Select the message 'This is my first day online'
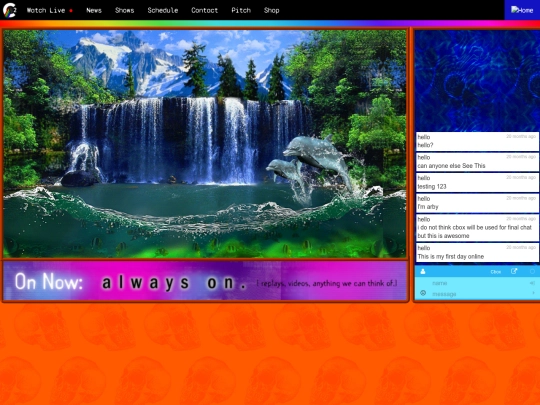 click(x=477, y=252)
